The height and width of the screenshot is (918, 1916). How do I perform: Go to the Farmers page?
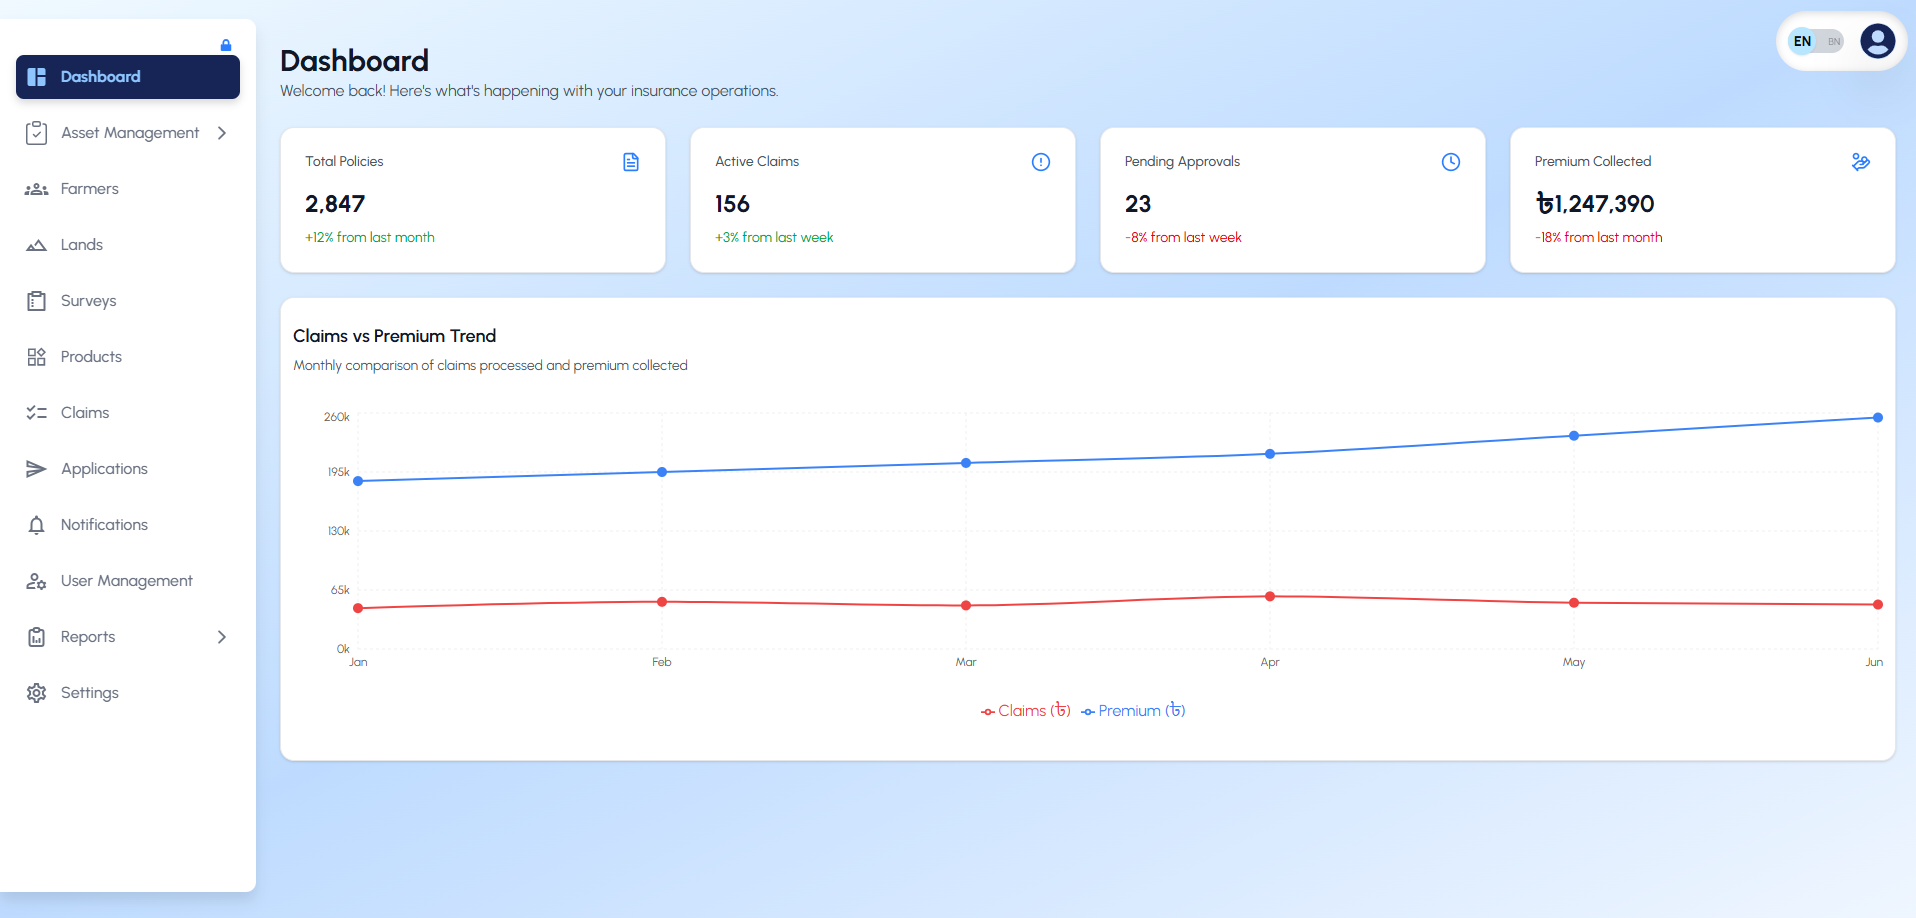89,189
